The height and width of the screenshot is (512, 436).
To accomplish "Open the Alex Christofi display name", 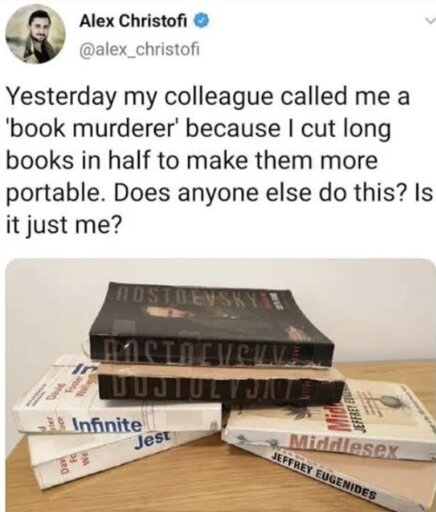I will [x=135, y=22].
